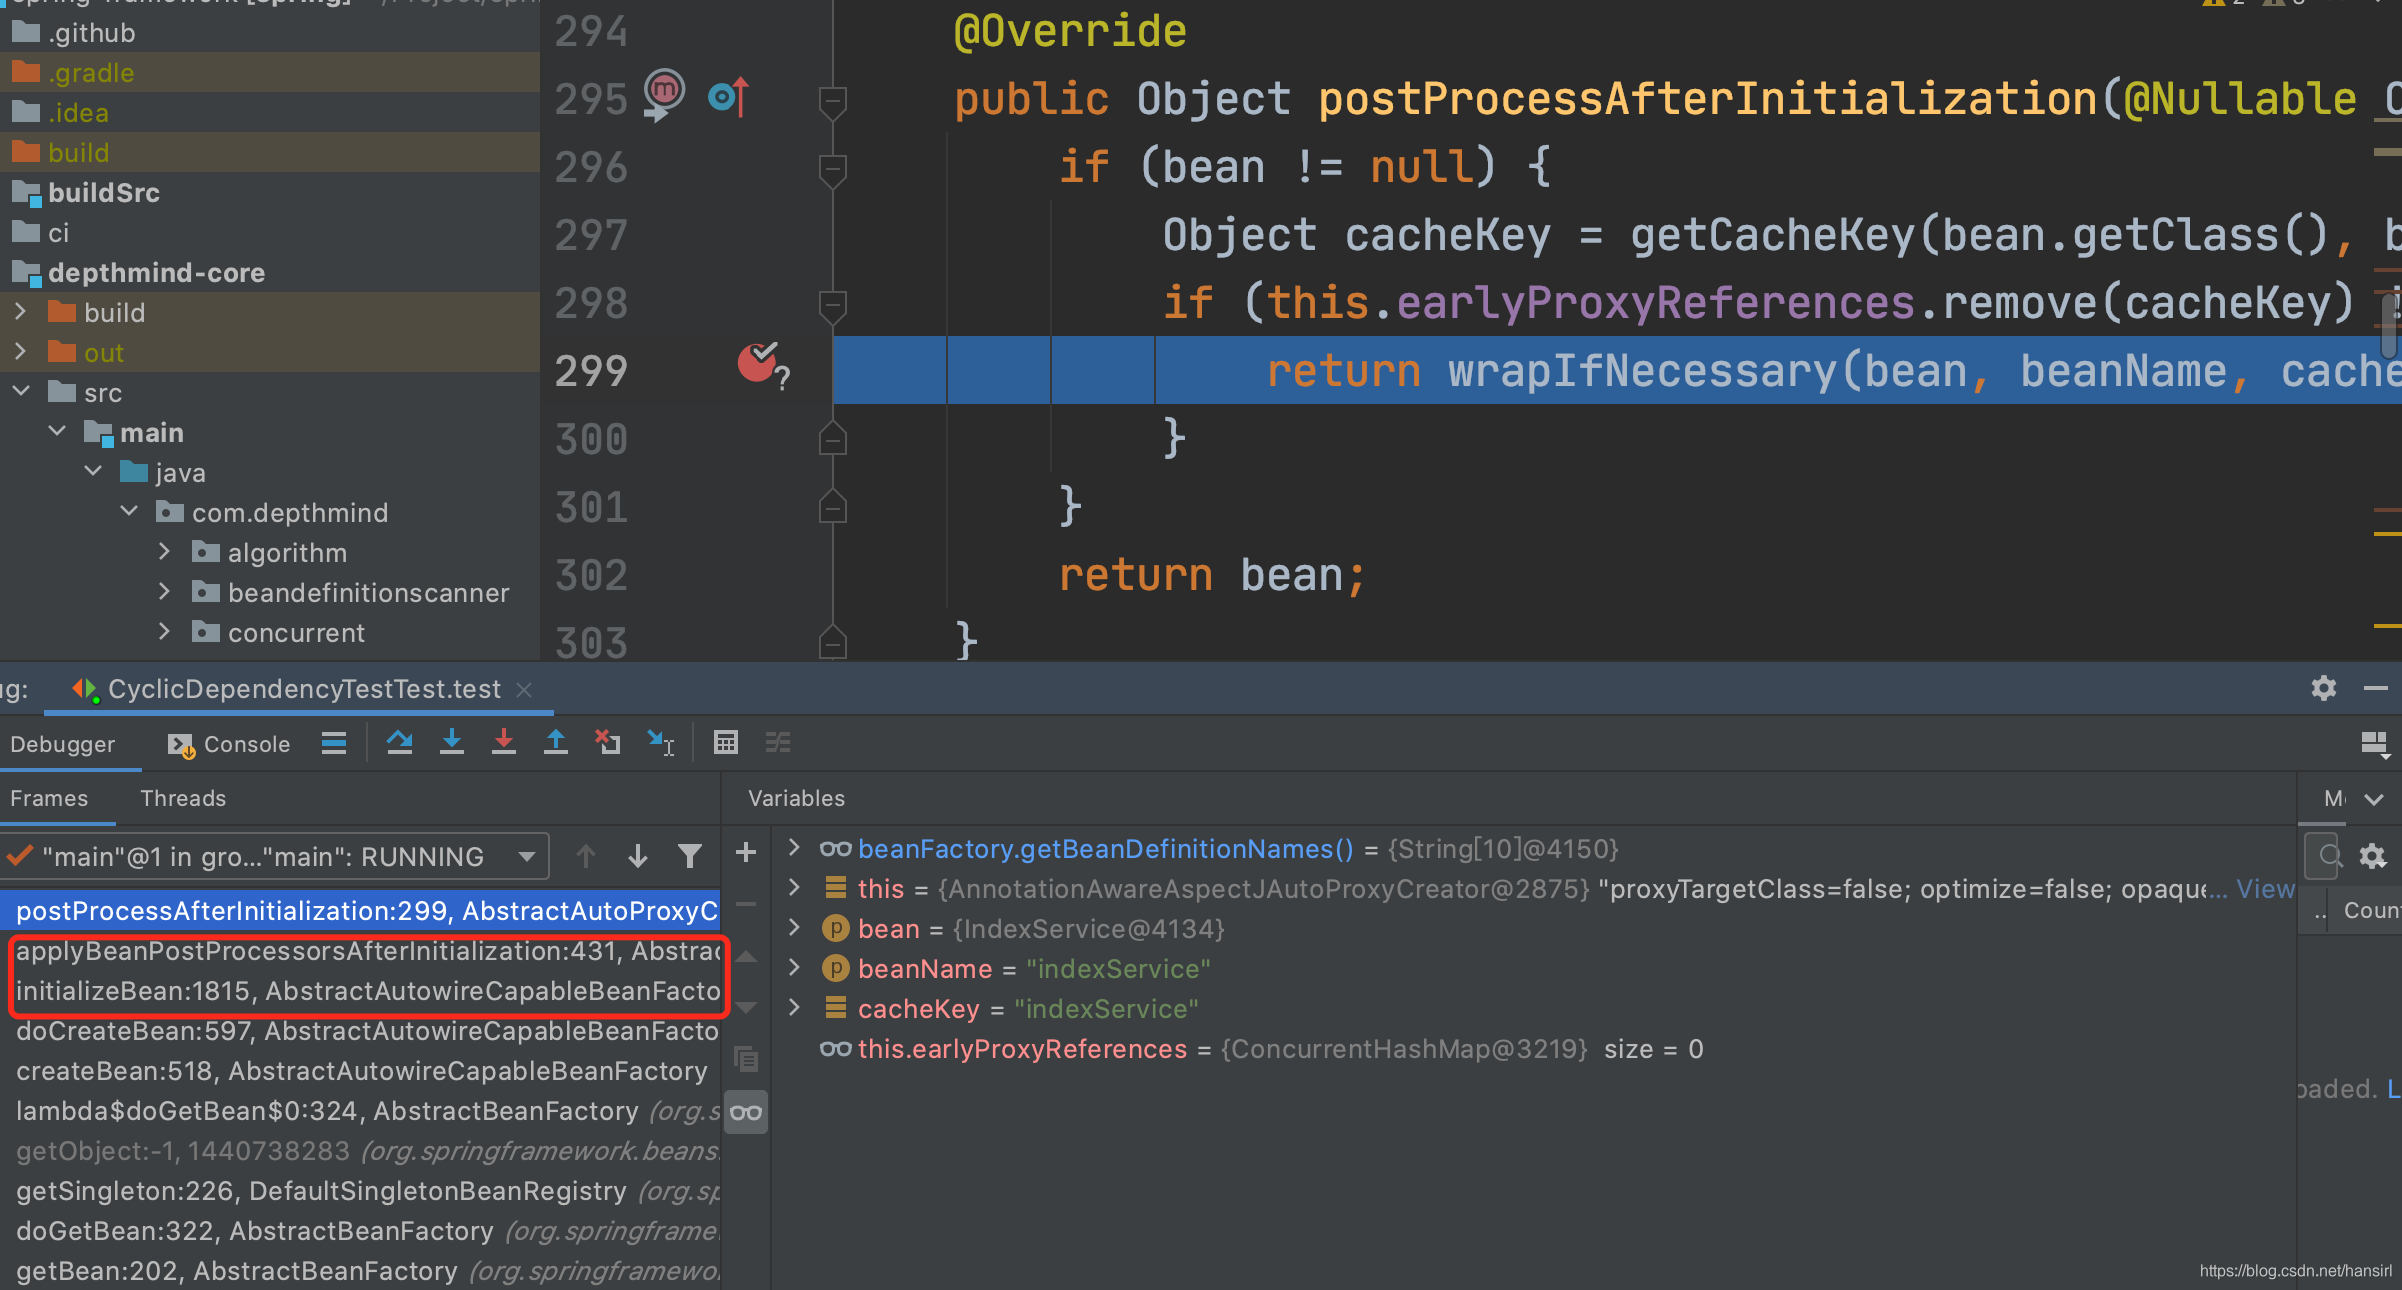
Task: Collapse the src folder
Action: point(21,392)
